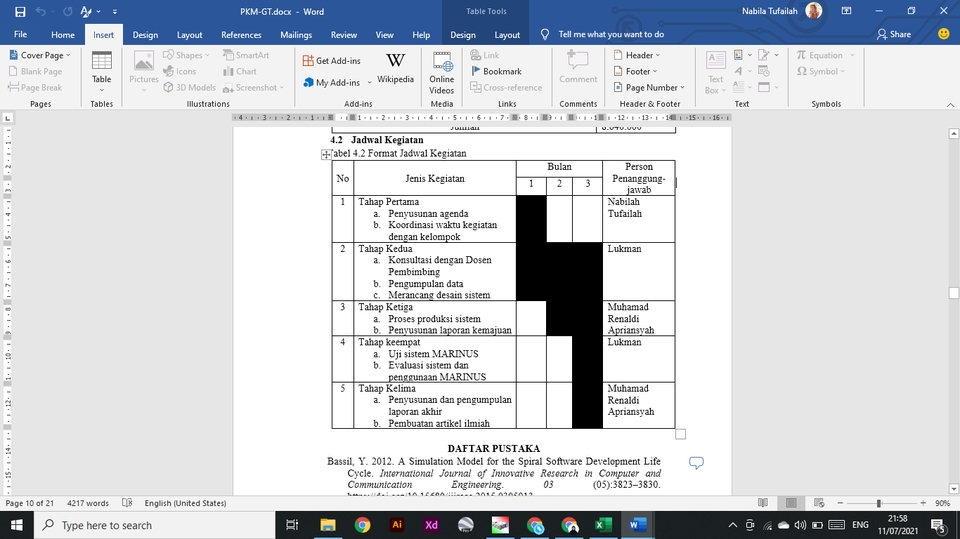Click the Equation button
The image size is (960, 539).
[825, 55]
